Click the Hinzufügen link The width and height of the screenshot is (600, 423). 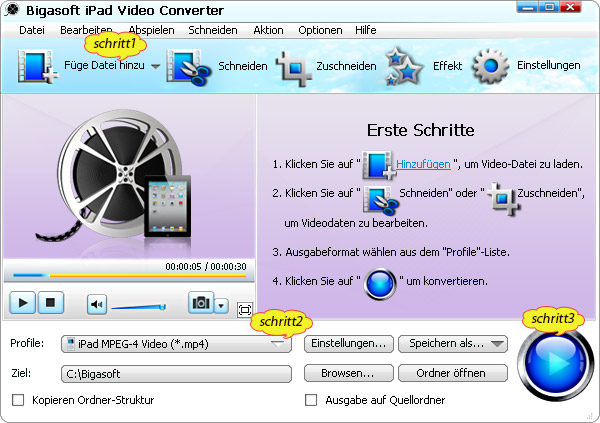(423, 164)
